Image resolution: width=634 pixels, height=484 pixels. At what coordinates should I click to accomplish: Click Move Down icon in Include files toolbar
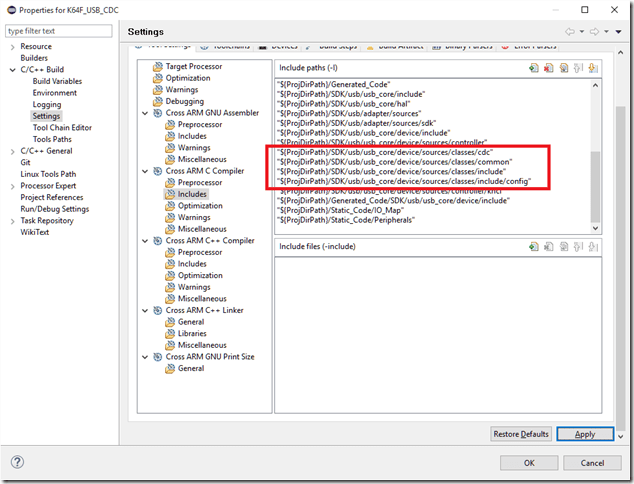593,247
